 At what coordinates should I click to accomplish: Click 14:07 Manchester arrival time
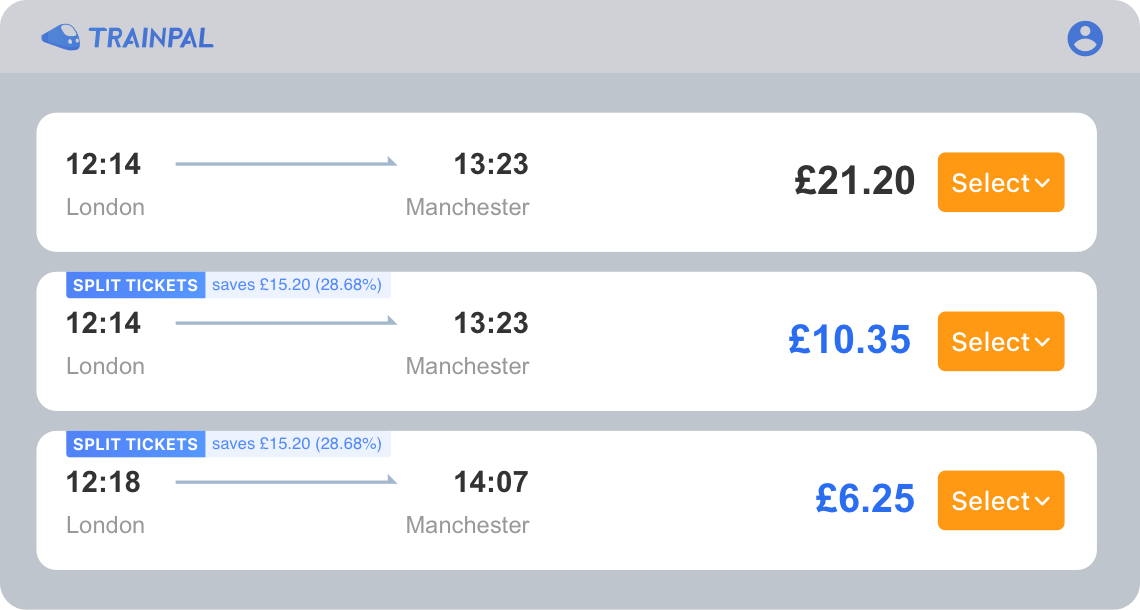coord(490,482)
